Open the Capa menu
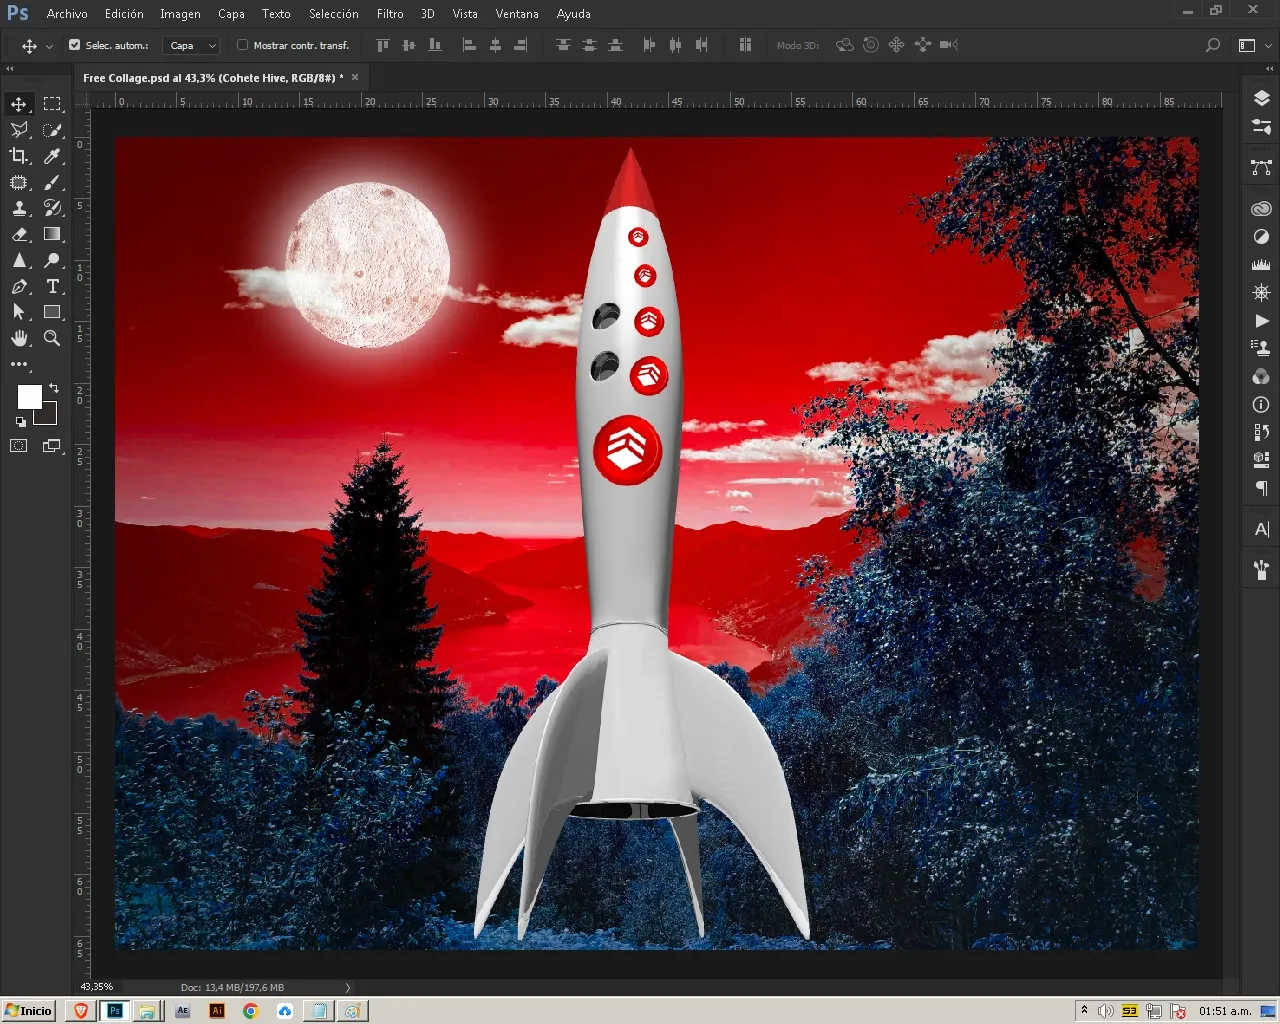This screenshot has width=1280, height=1024. [x=231, y=14]
